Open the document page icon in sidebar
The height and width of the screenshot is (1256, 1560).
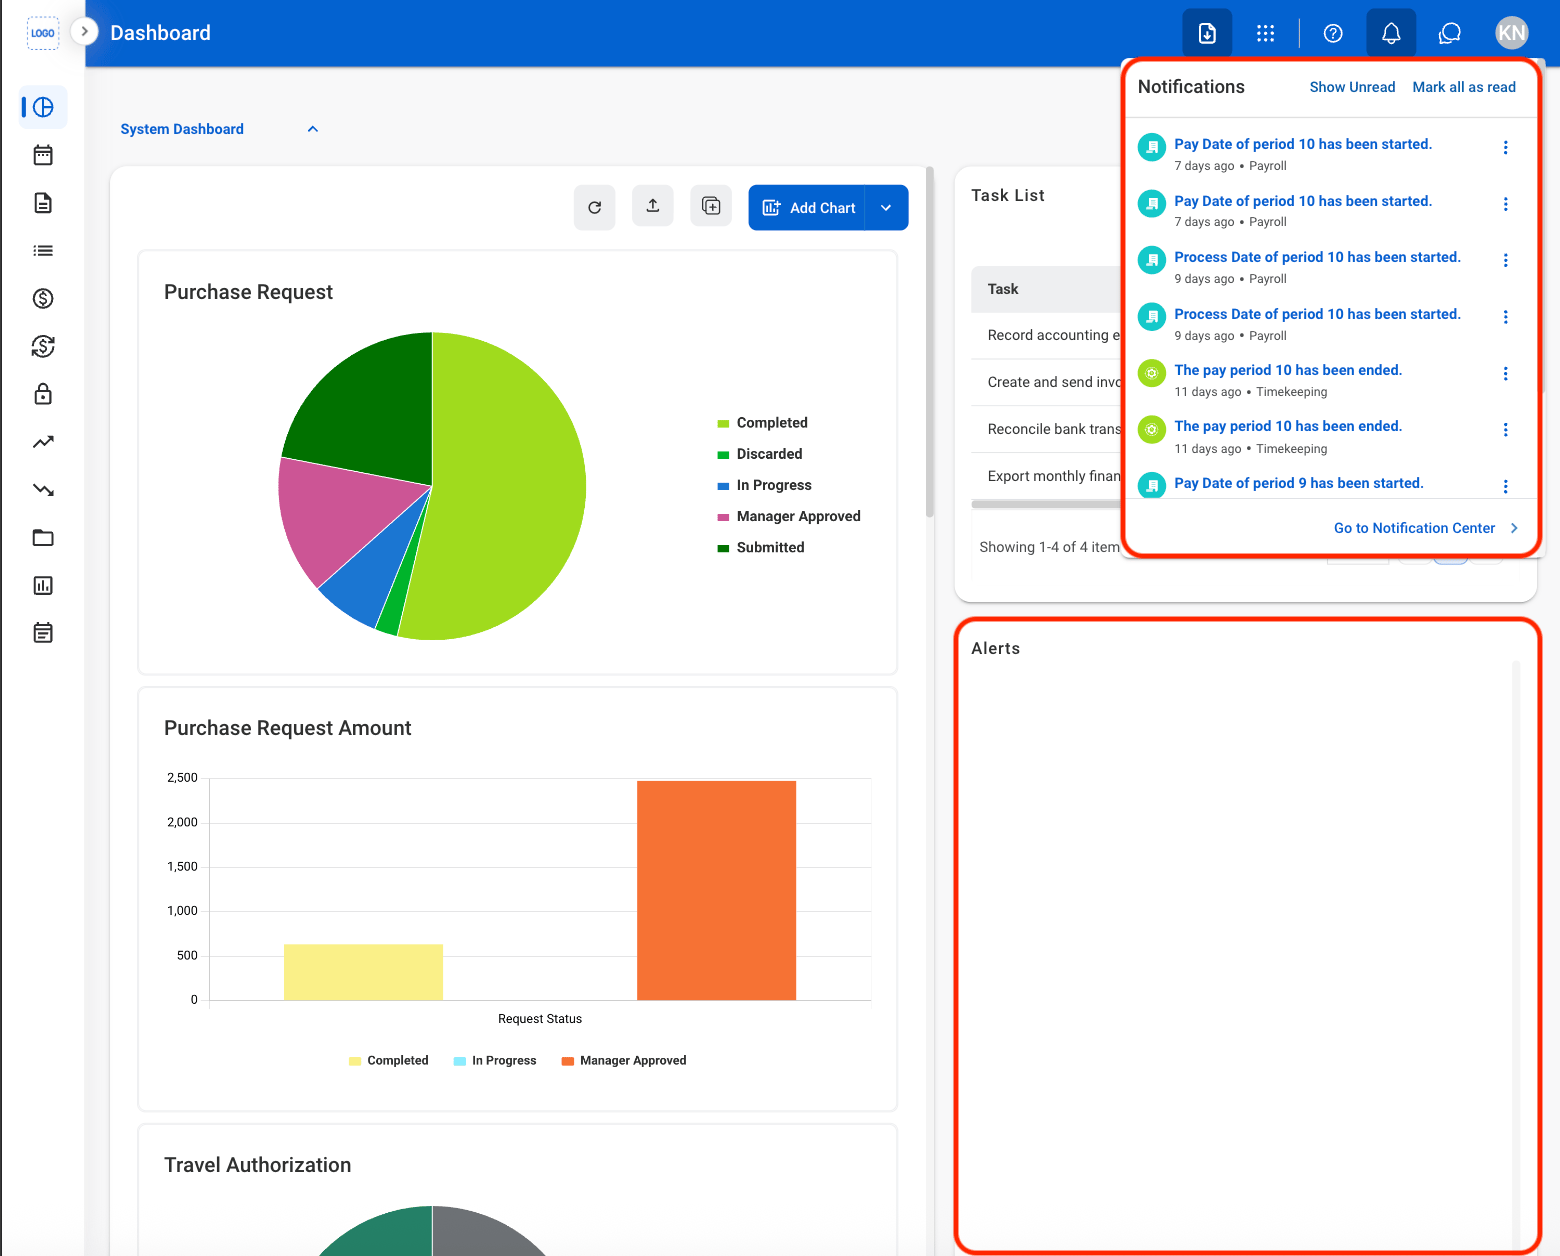pyautogui.click(x=43, y=203)
